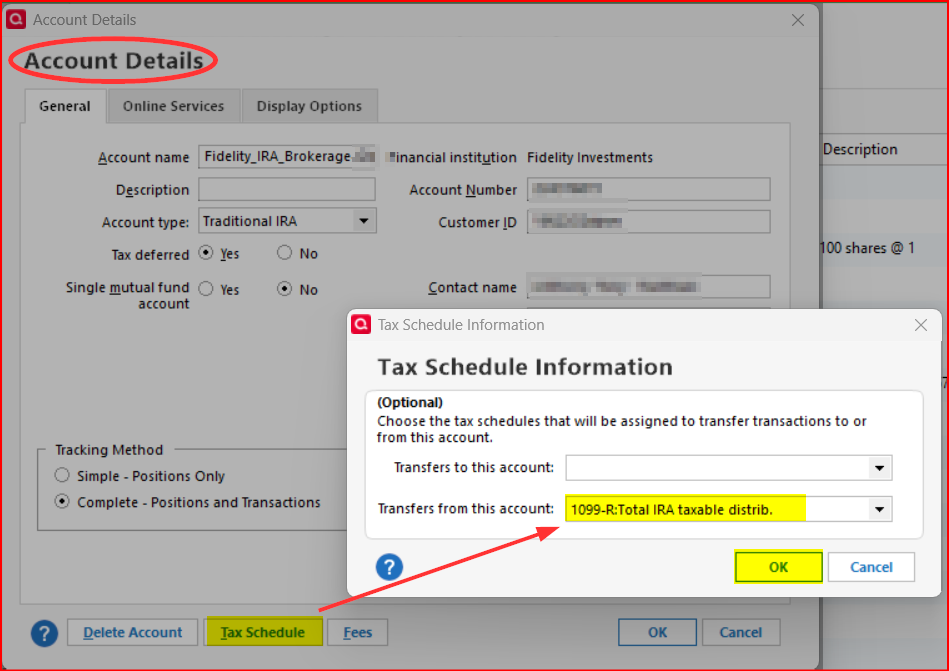Image resolution: width=949 pixels, height=671 pixels.
Task: Click the help icon in Tax Schedule Information dialog
Action: (389, 567)
